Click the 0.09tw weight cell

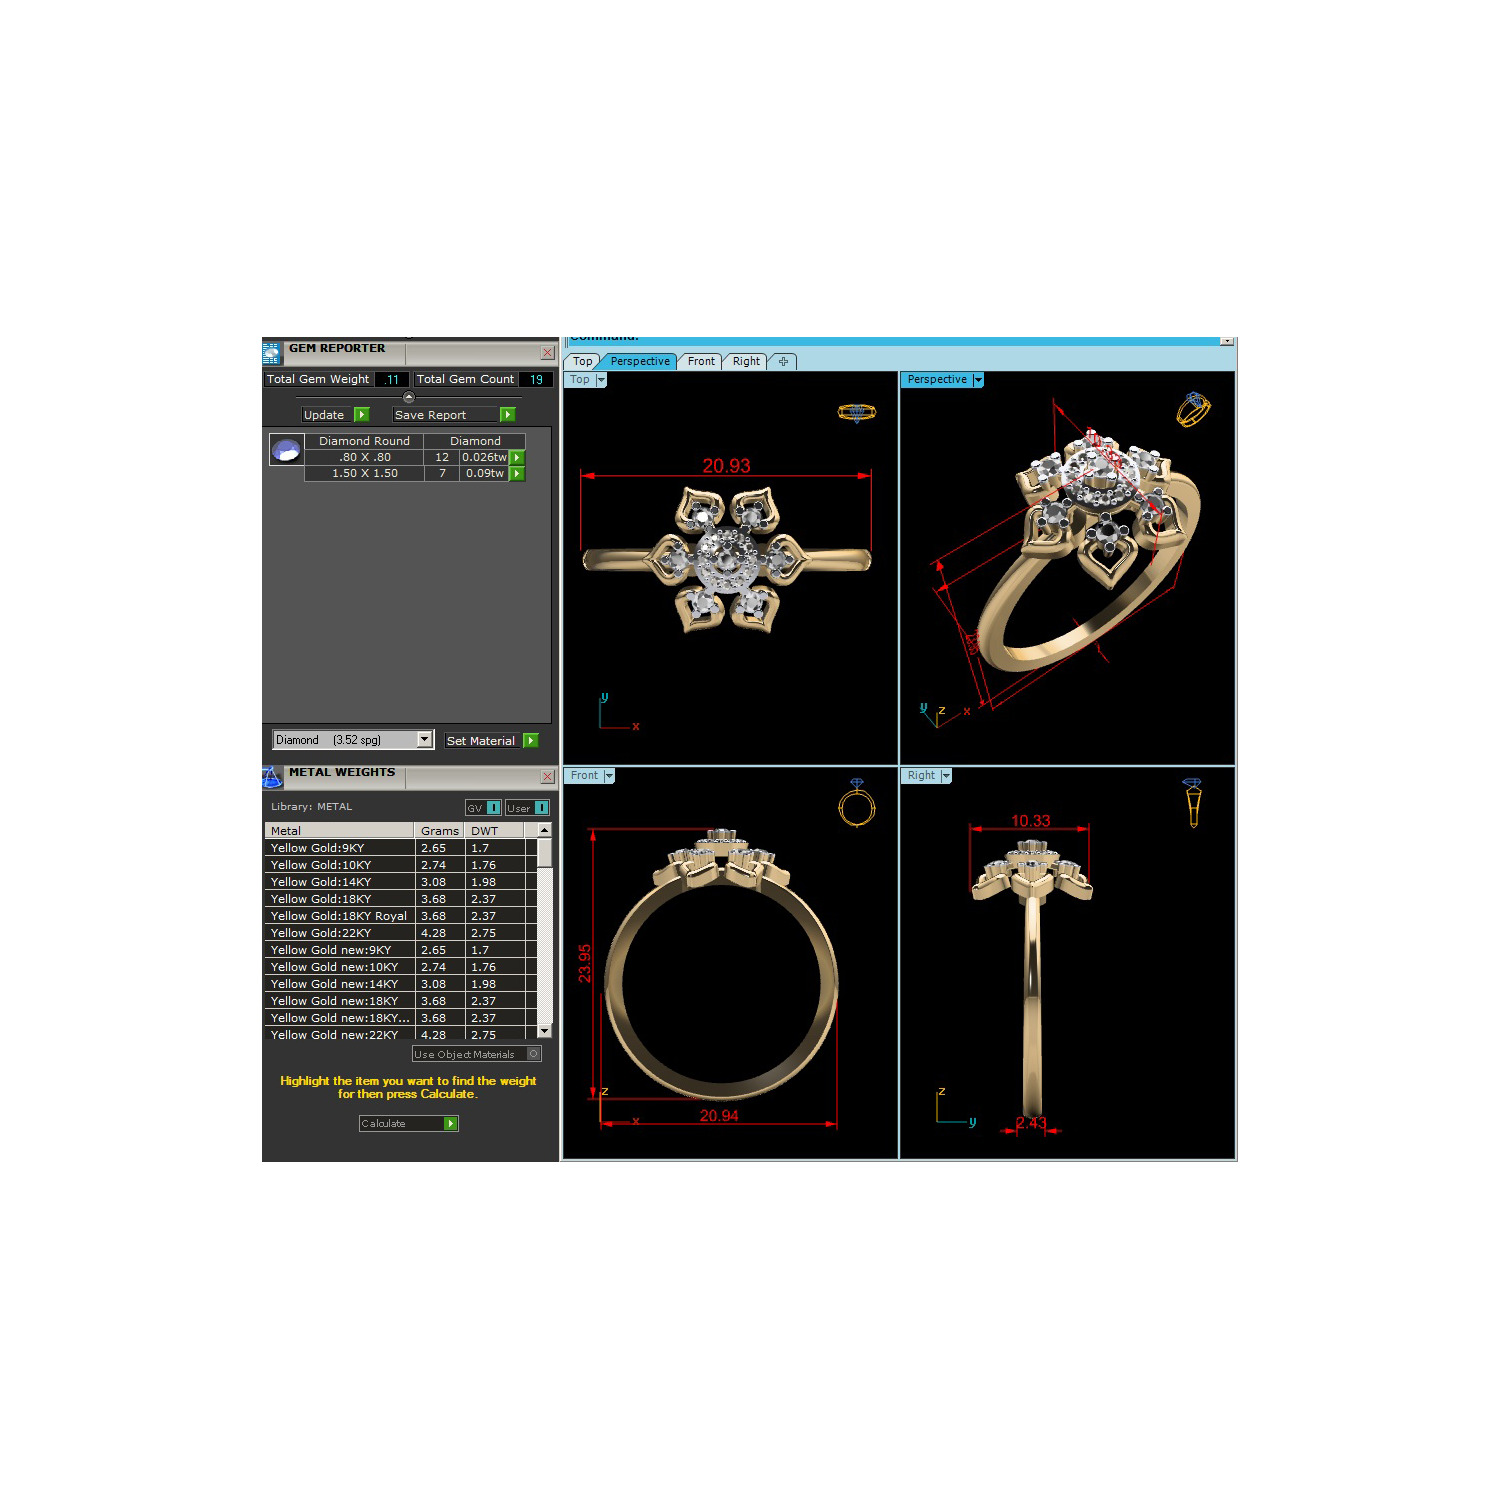coord(484,473)
